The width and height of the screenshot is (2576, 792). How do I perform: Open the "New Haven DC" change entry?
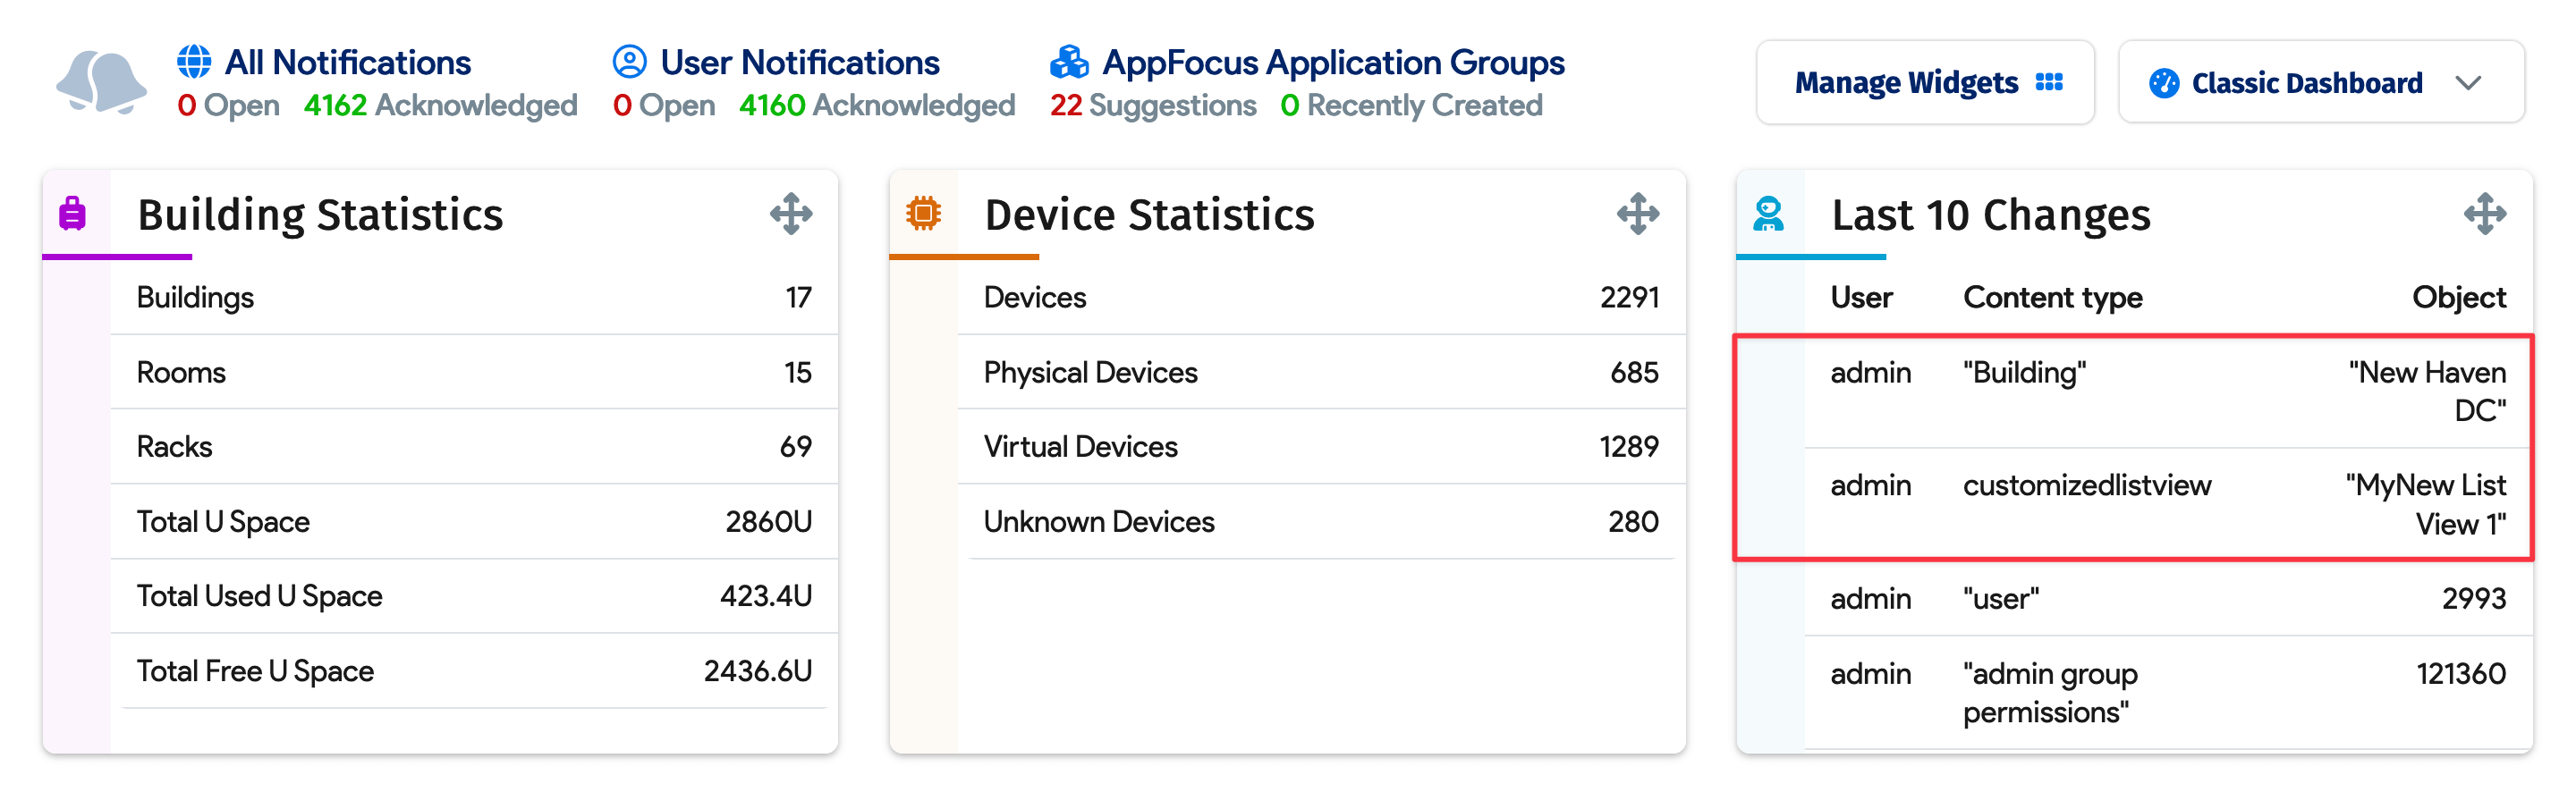tap(2426, 391)
